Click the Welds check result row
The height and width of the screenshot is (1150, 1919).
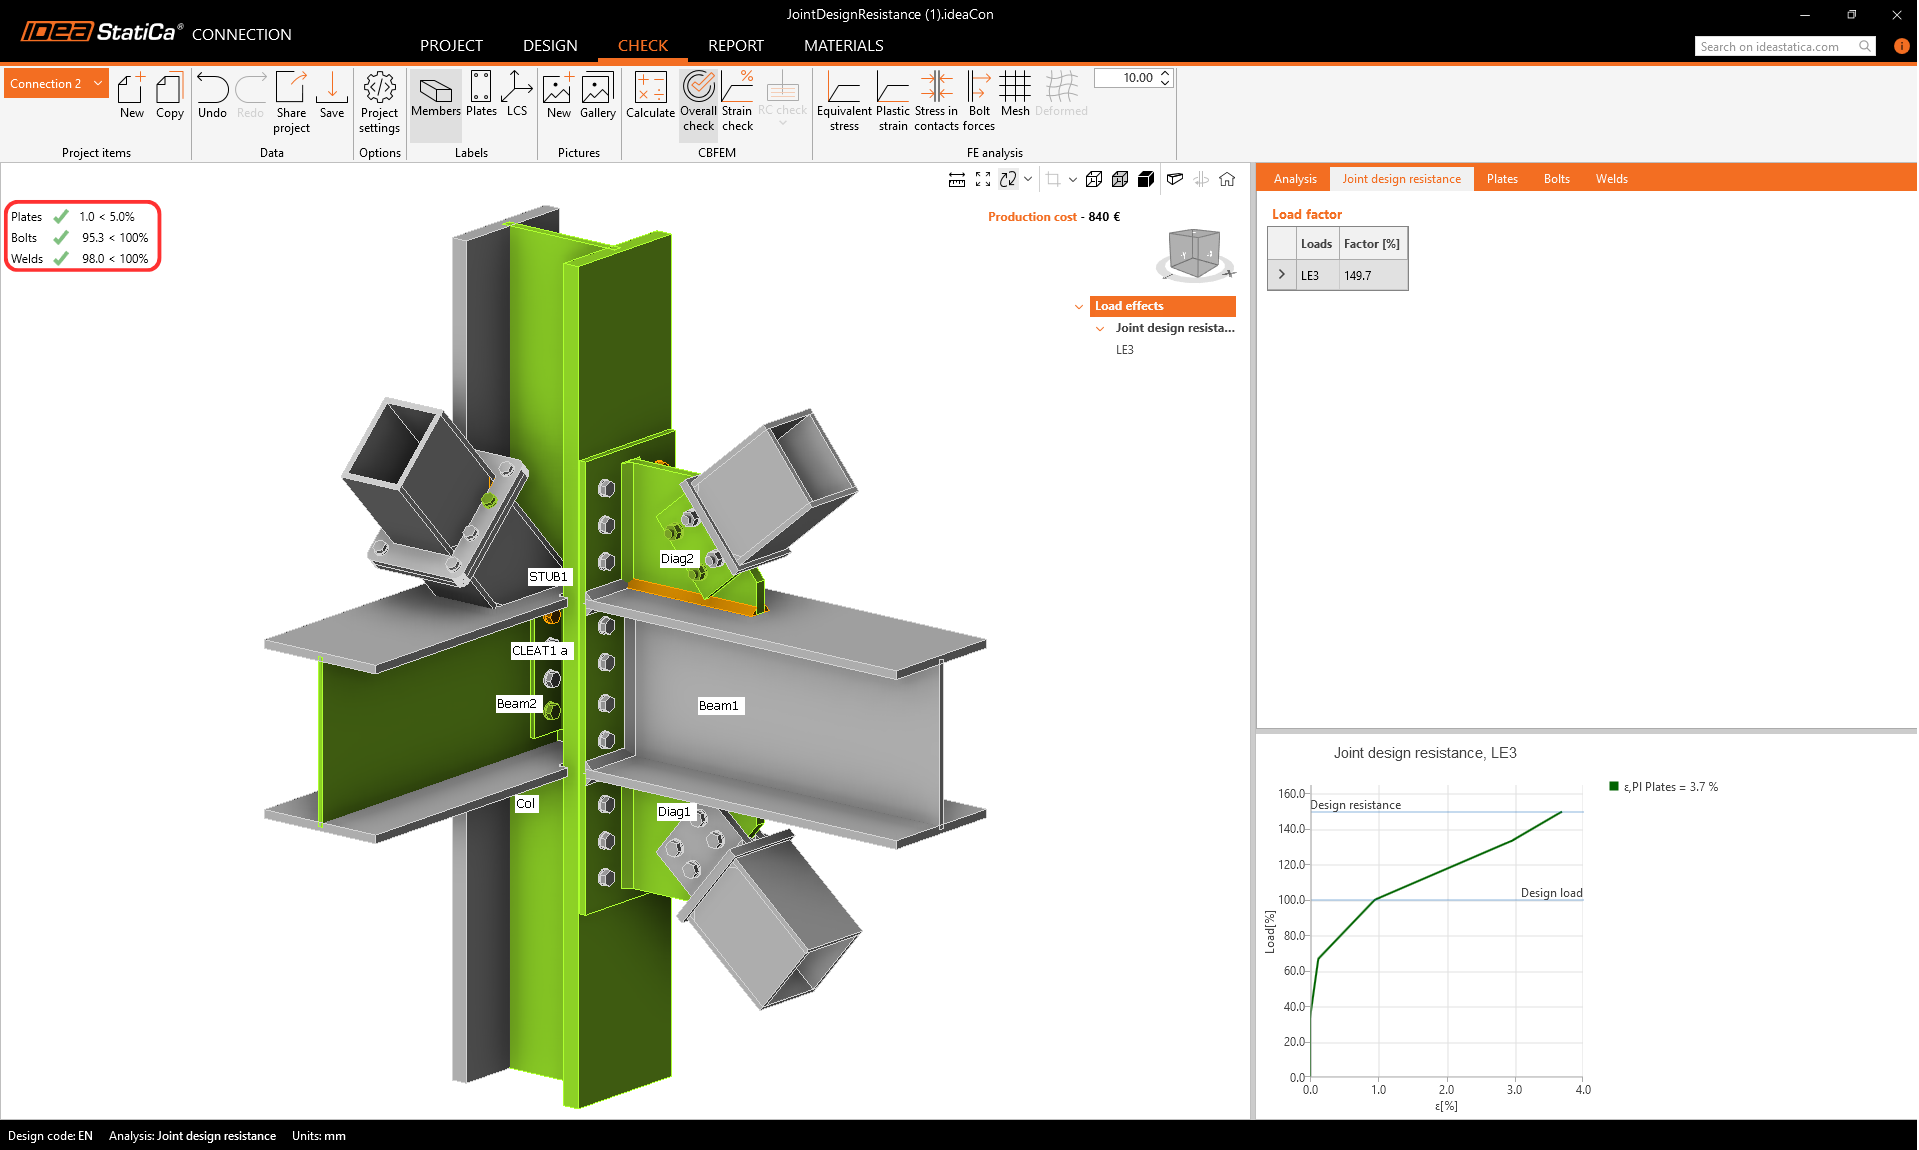tap(81, 258)
